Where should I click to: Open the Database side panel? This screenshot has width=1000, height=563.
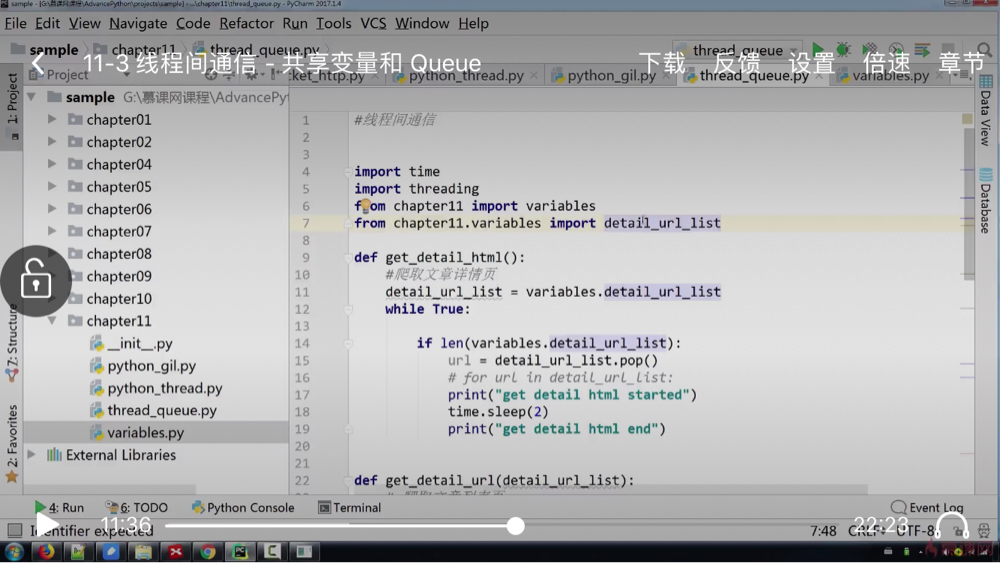pyautogui.click(x=985, y=201)
